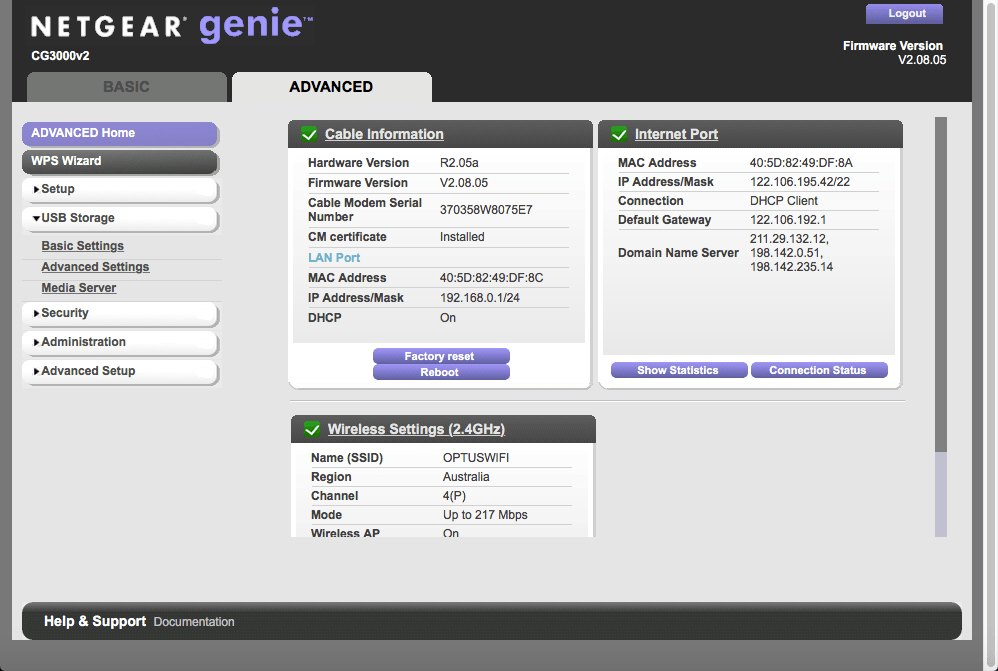This screenshot has width=998, height=671.
Task: Click the NETGEAR genie logo
Action: pos(172,25)
